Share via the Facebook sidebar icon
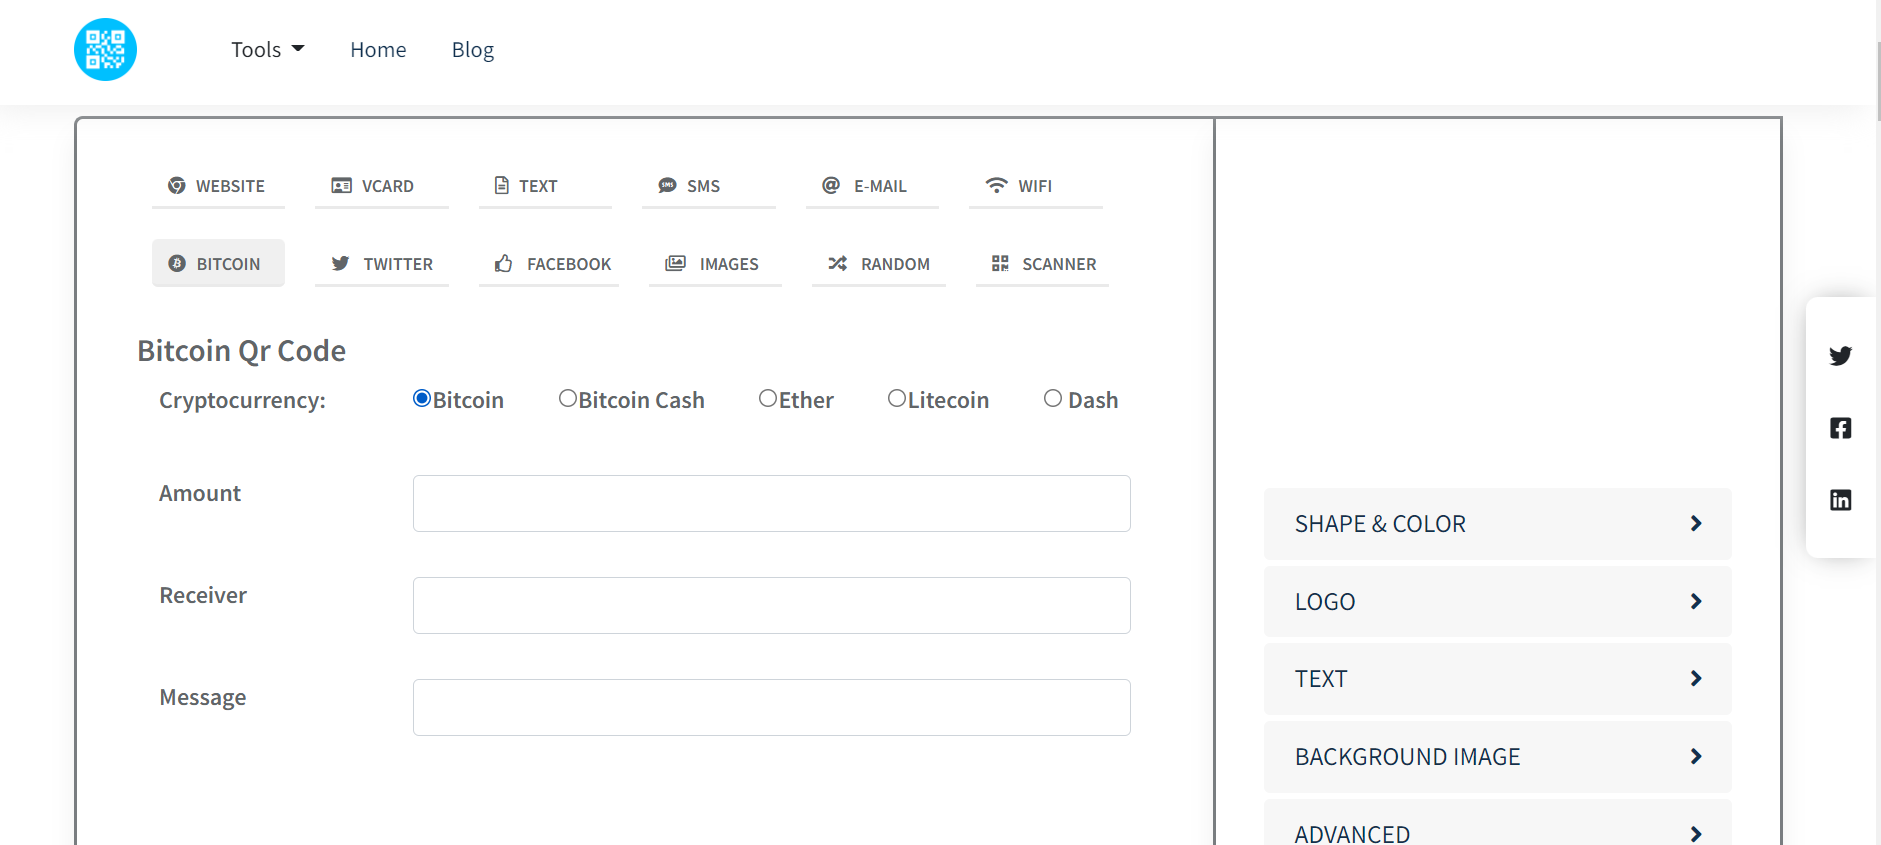Screen dimensions: 1881x845 tap(1840, 428)
